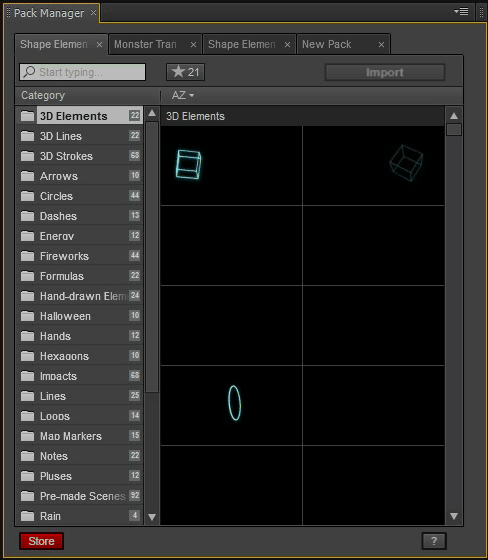Select the Halloween category
488x560 pixels.
tap(80, 316)
